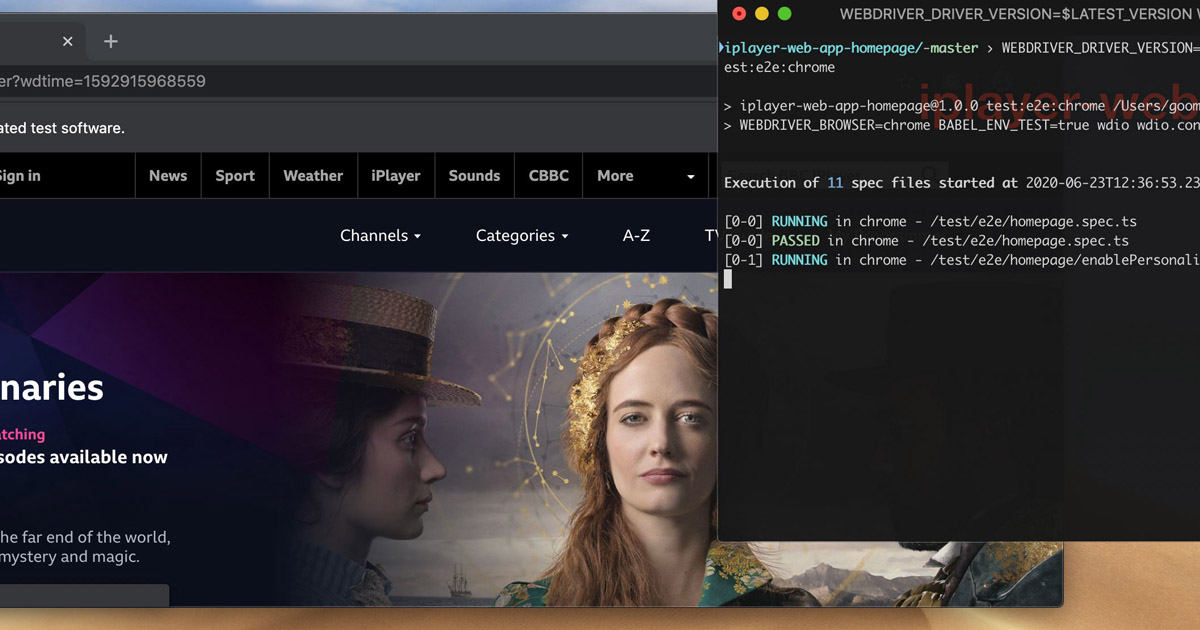Minimize the terminal with yellow button

coord(762,14)
